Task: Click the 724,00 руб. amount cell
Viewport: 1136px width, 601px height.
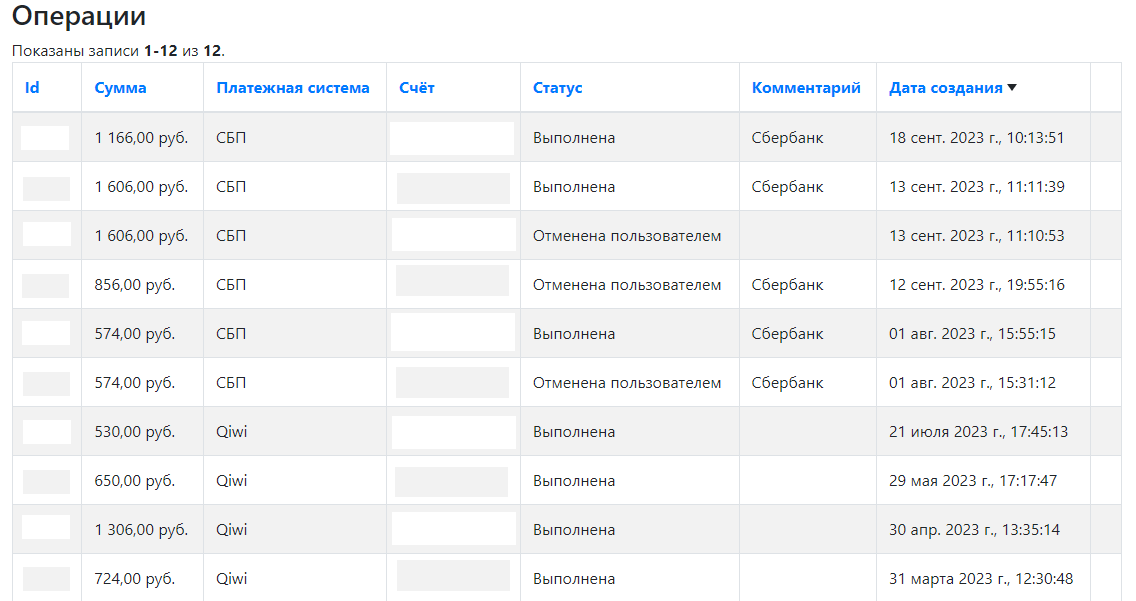Action: 135,579
